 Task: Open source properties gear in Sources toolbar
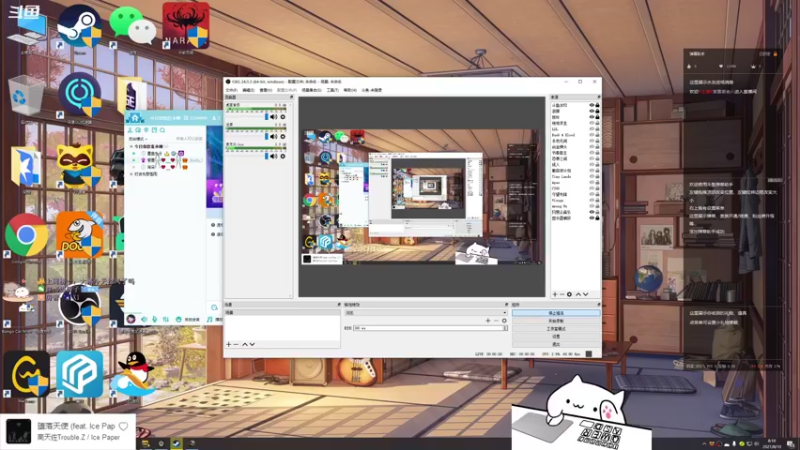(569, 294)
